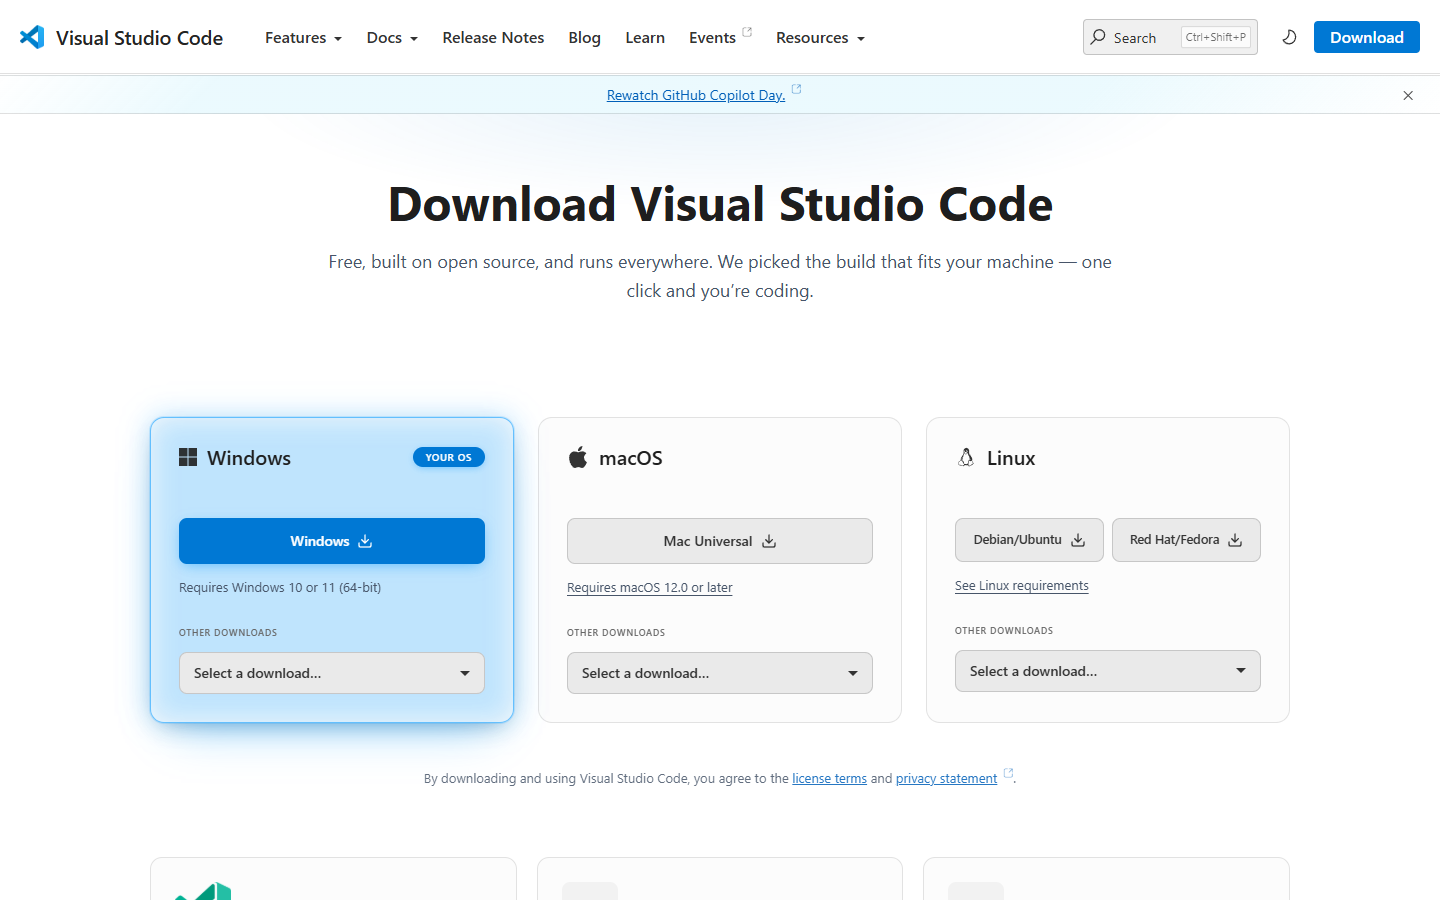Image resolution: width=1440 pixels, height=900 pixels.
Task: Click the Apple logo in macOS card
Action: [578, 458]
